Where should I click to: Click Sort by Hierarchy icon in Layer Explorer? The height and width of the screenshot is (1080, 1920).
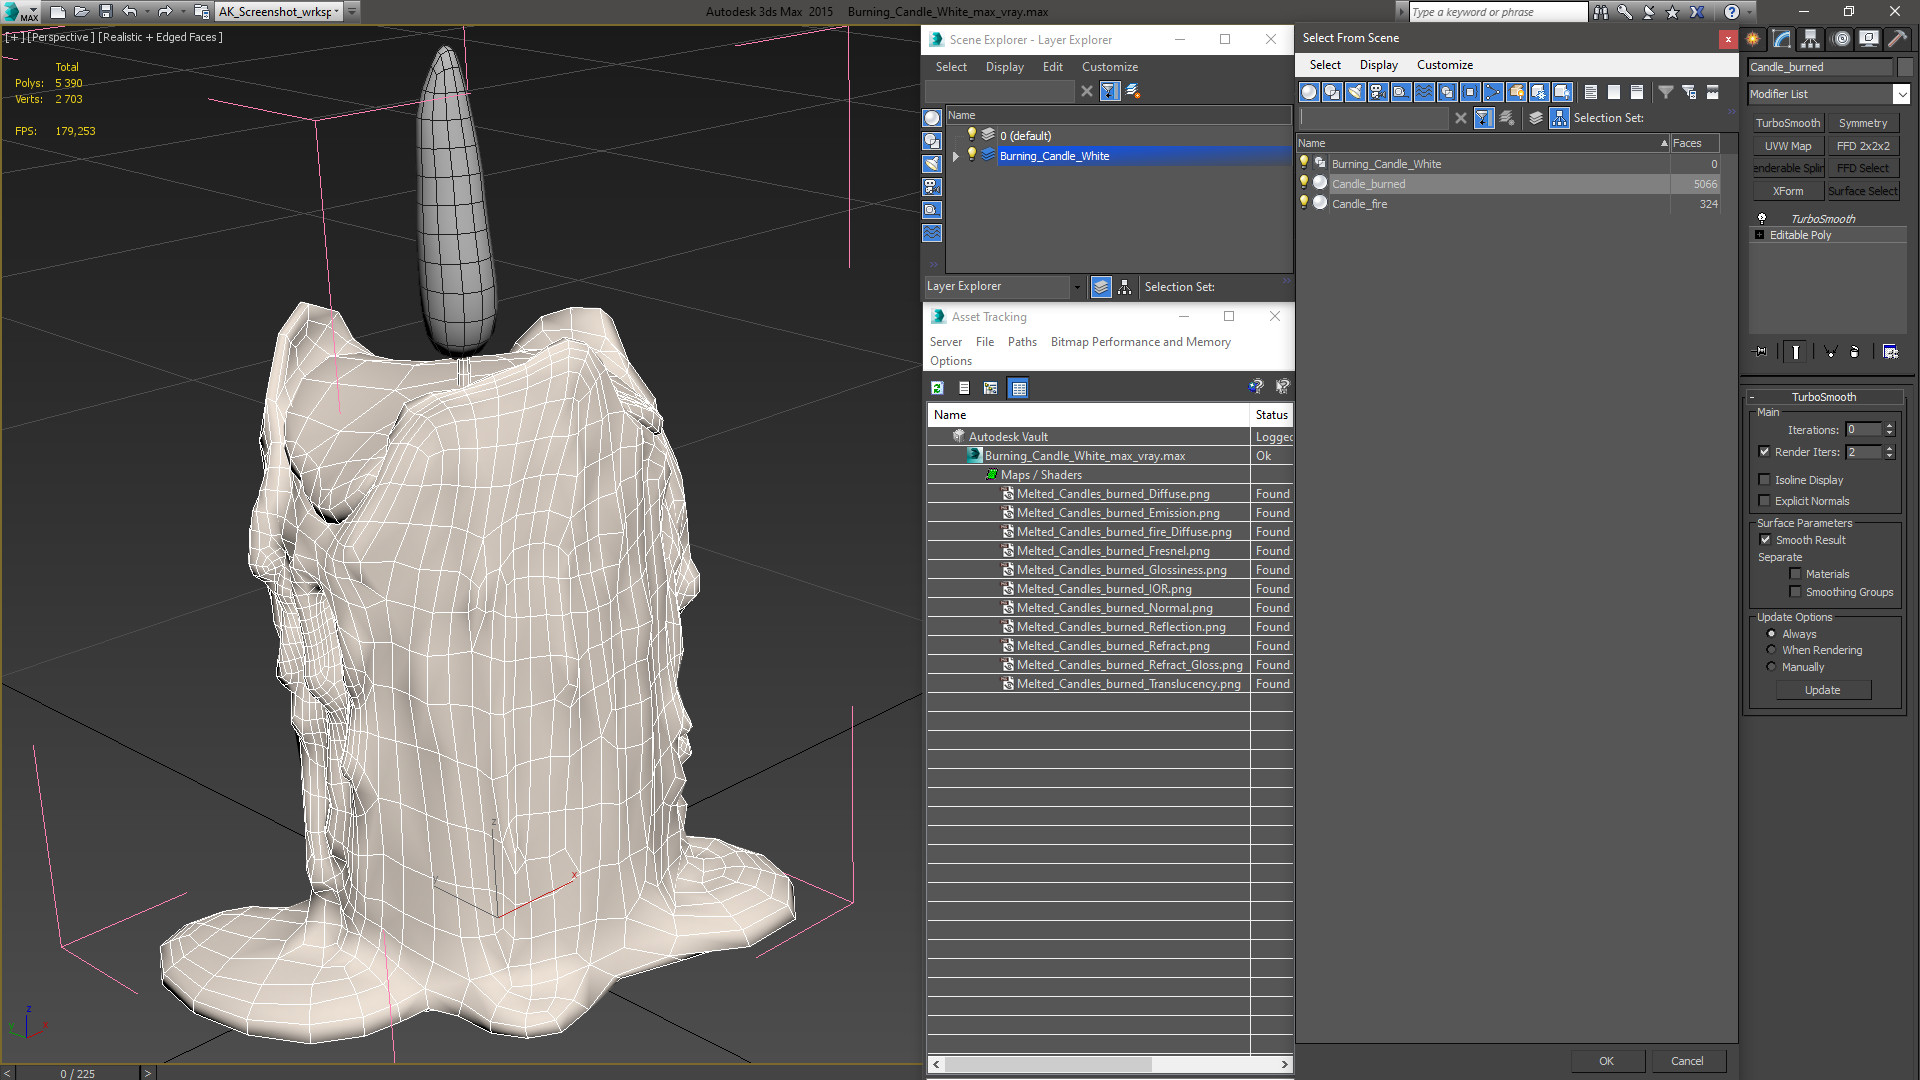coord(1125,287)
